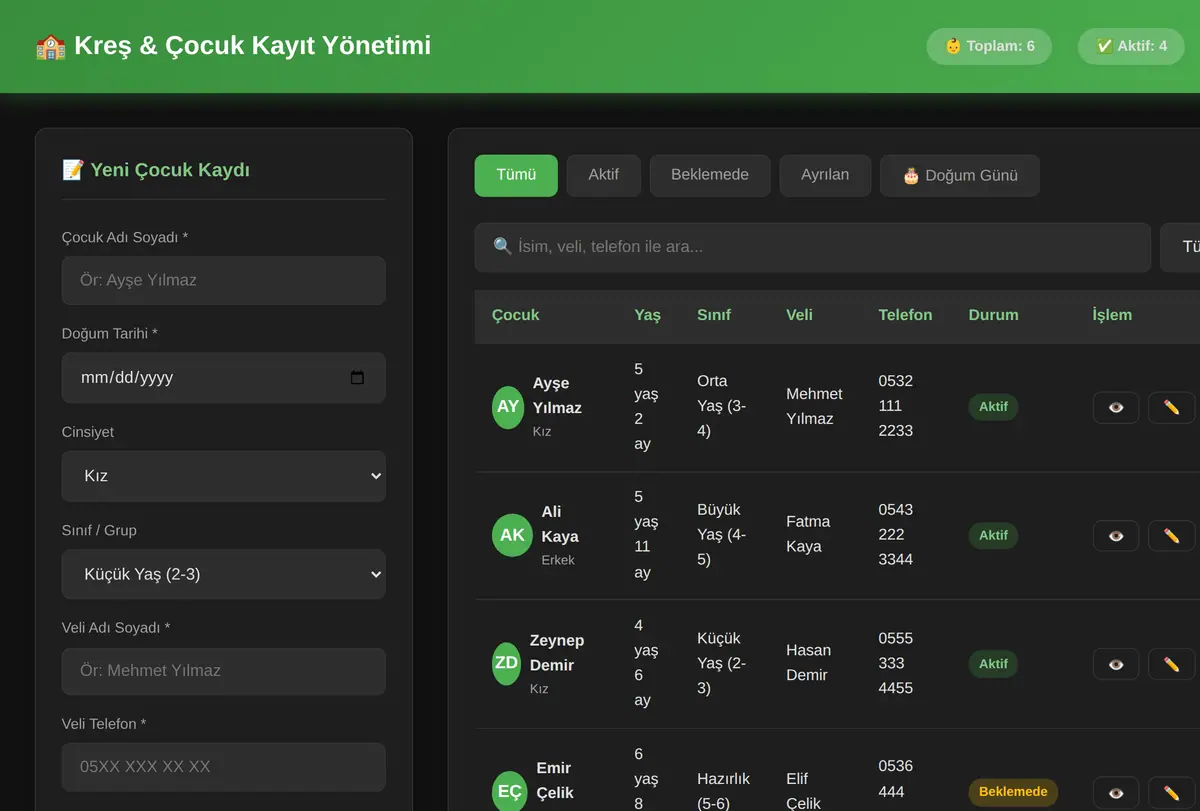Click the Beklemede status badge for Emir Çelik
Screen dimensions: 1200x811
pyautogui.click(x=1013, y=792)
